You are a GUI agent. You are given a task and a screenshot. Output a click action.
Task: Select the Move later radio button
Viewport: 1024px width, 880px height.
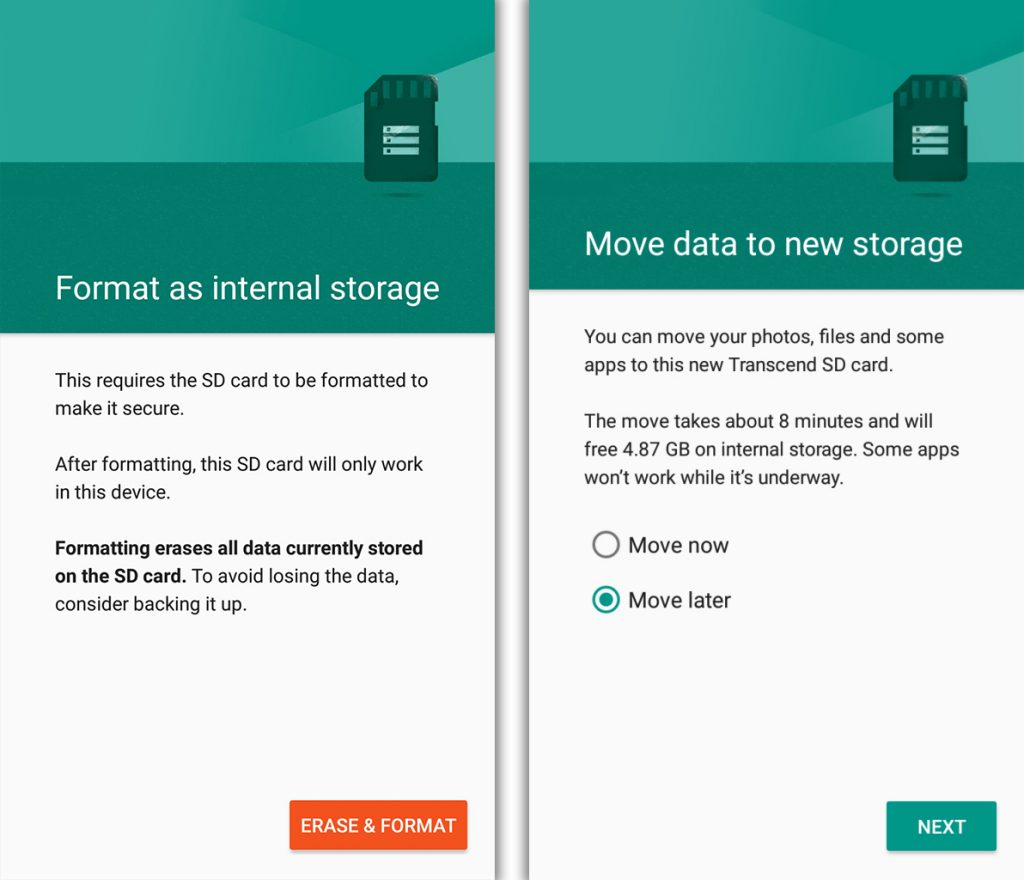(606, 600)
